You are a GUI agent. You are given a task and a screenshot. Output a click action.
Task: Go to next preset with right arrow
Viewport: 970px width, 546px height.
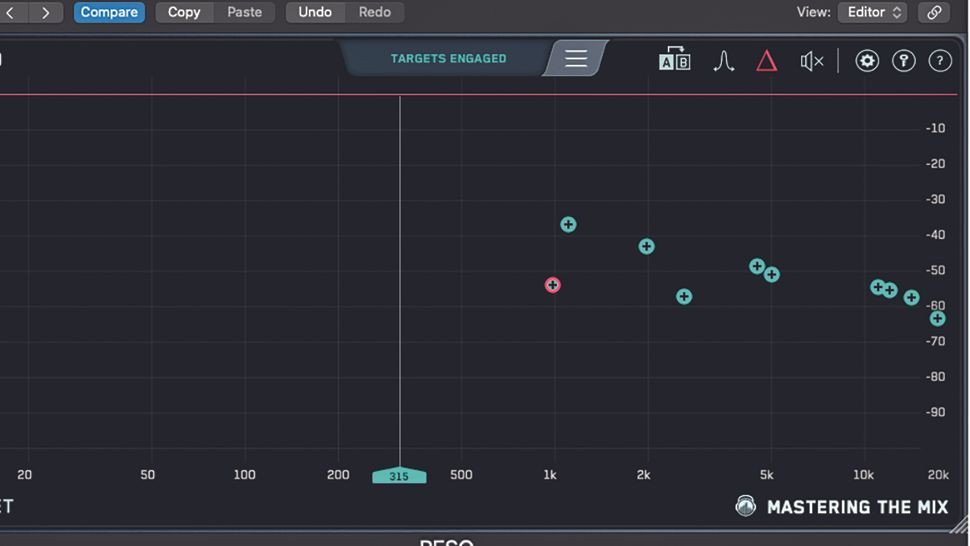[x=45, y=12]
